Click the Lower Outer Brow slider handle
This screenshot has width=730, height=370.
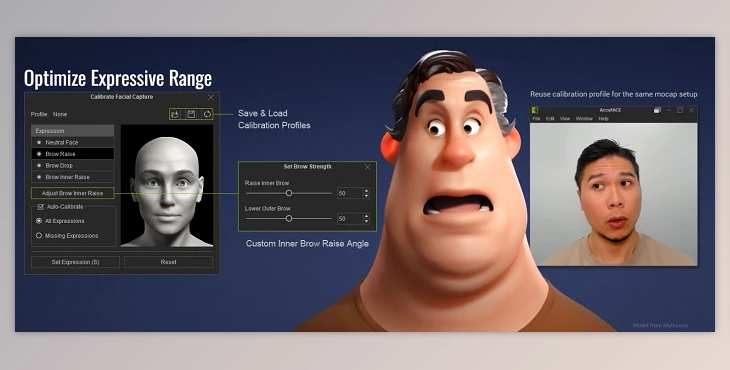[x=289, y=218]
